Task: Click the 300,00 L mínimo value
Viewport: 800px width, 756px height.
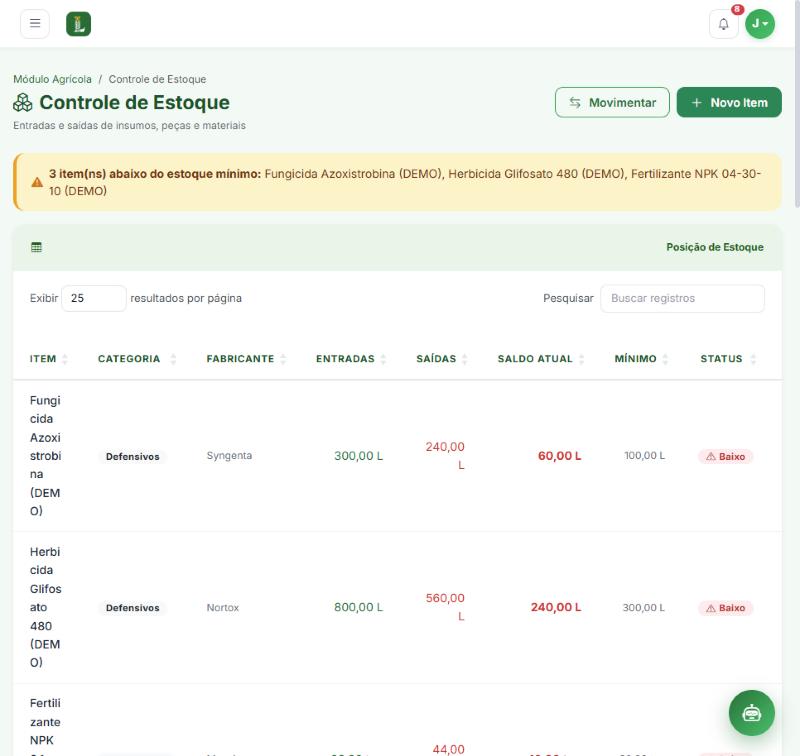Action: (643, 608)
